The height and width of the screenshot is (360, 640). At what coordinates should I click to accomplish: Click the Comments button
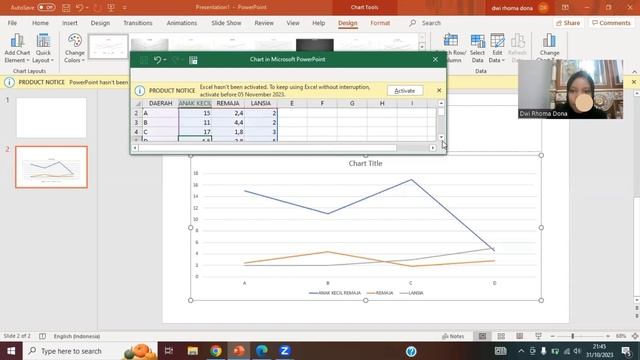[611, 23]
